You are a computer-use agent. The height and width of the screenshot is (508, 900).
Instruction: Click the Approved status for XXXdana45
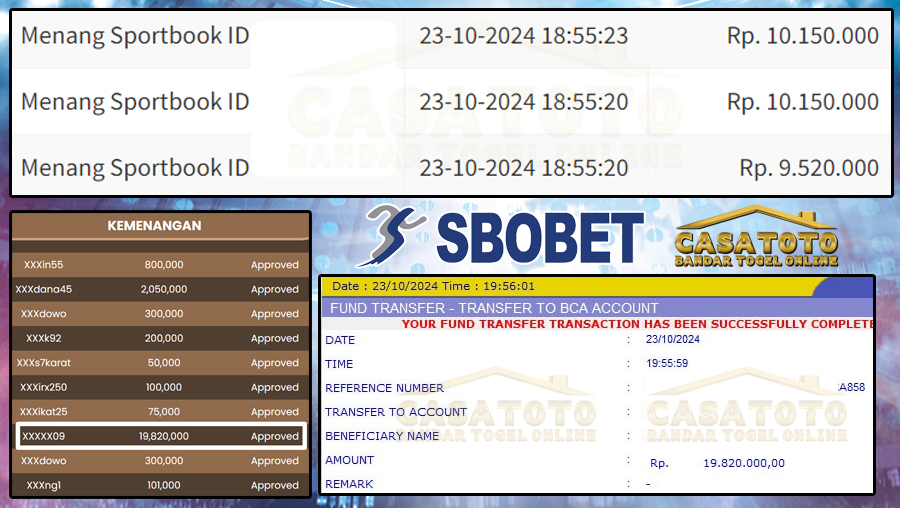click(274, 289)
